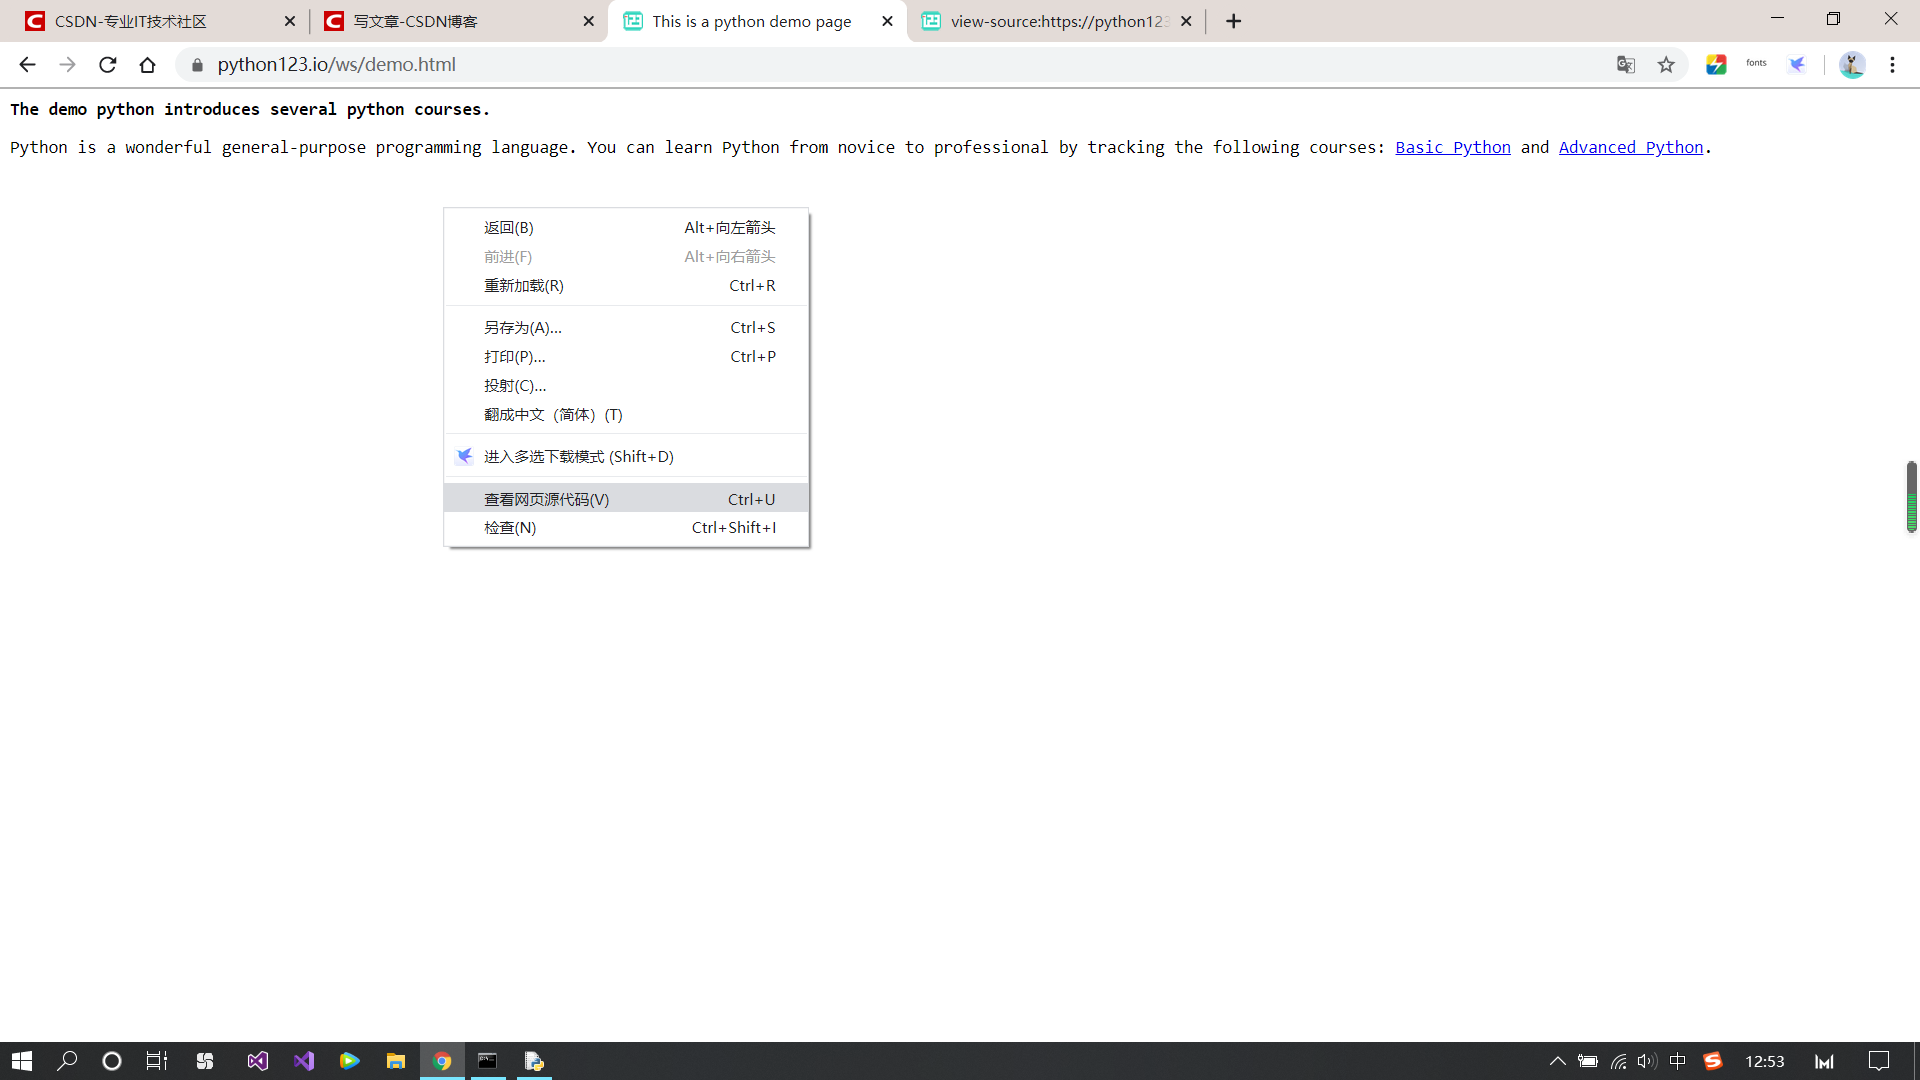Open the user profile avatar

pyautogui.click(x=1852, y=65)
